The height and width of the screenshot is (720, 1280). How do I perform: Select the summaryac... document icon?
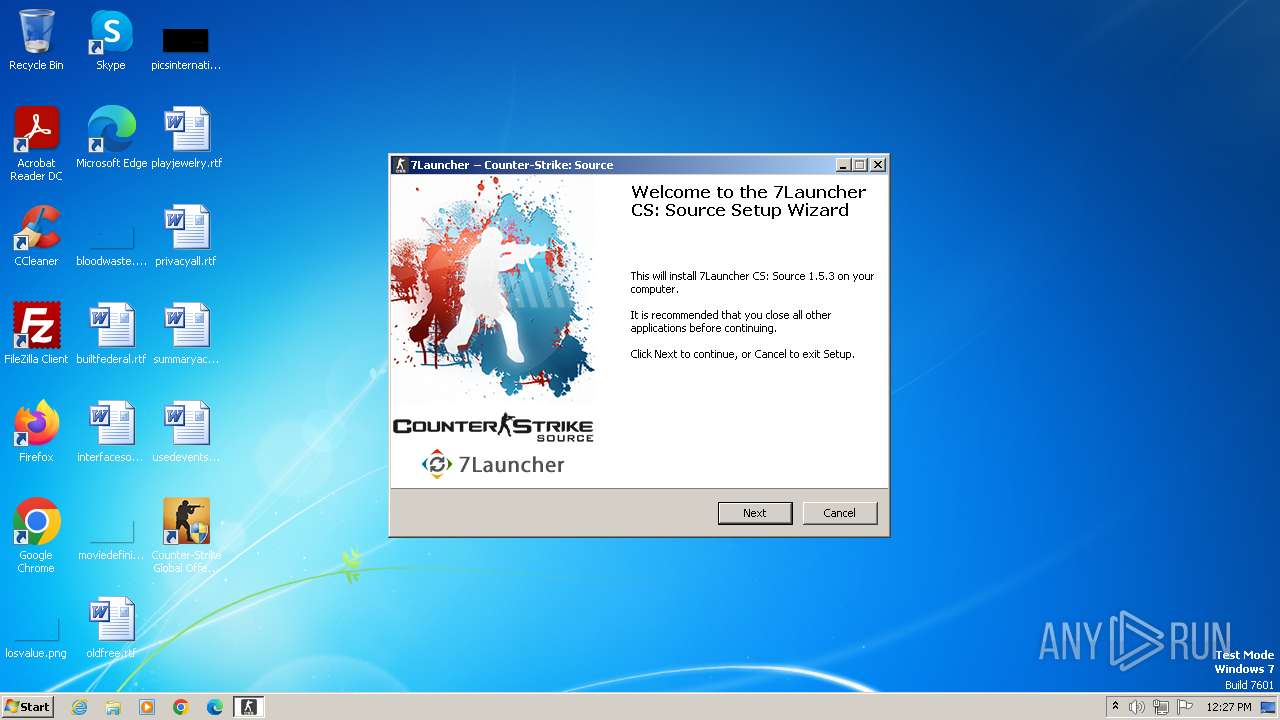186,334
